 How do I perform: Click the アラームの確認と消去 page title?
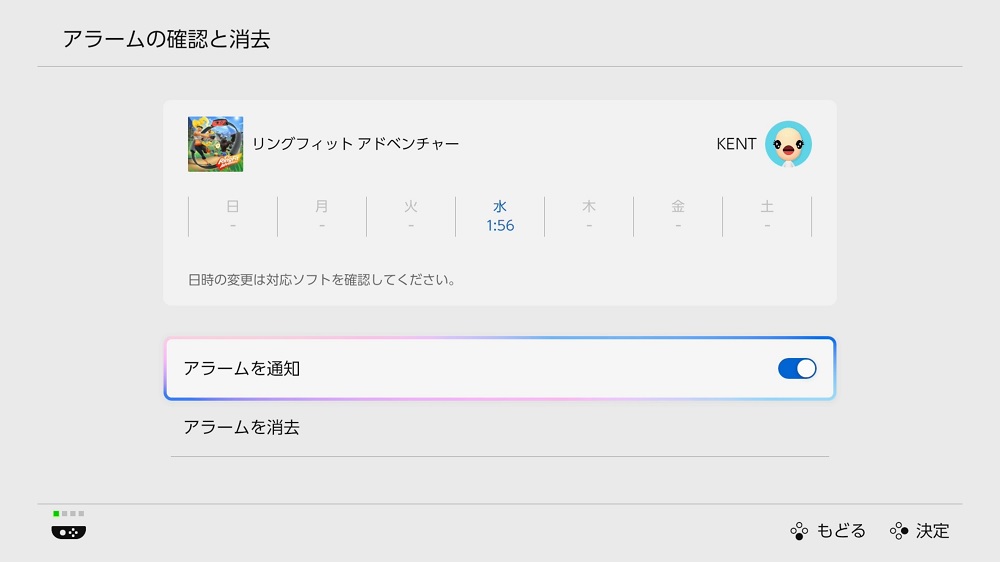click(x=166, y=40)
